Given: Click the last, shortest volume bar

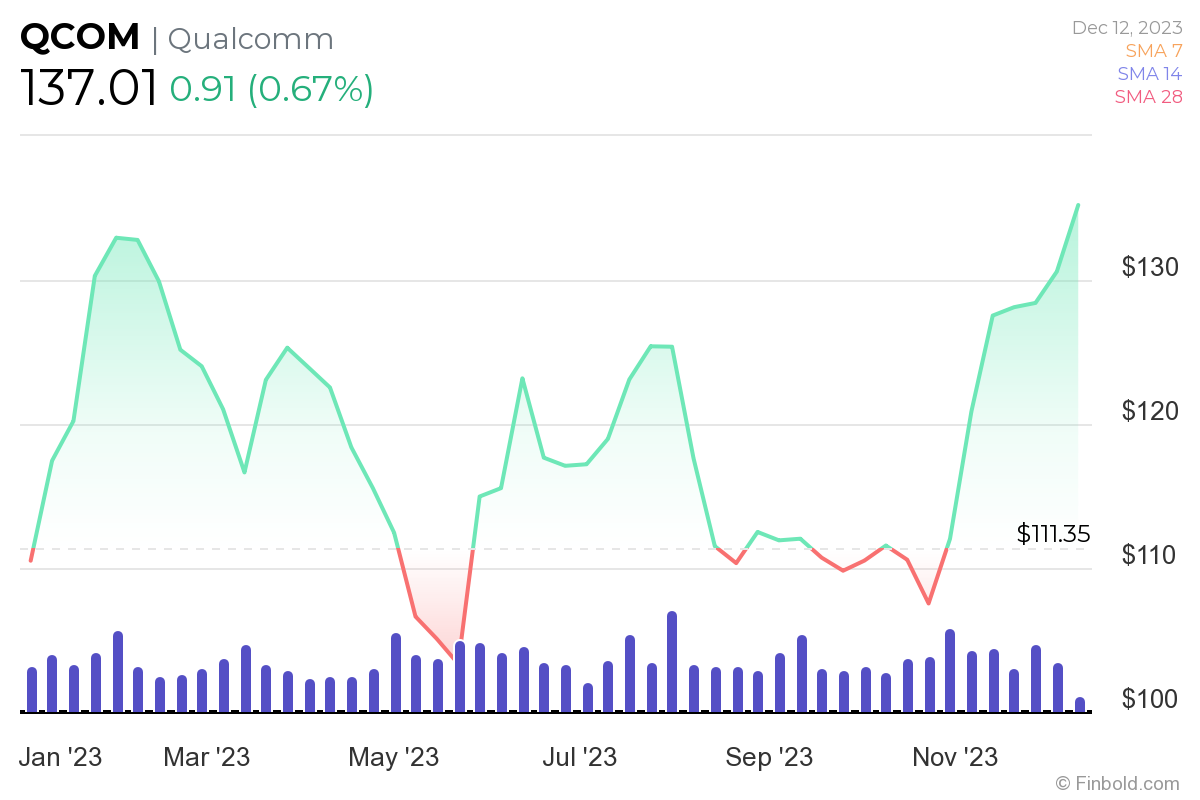Looking at the screenshot, I should point(1080,705).
